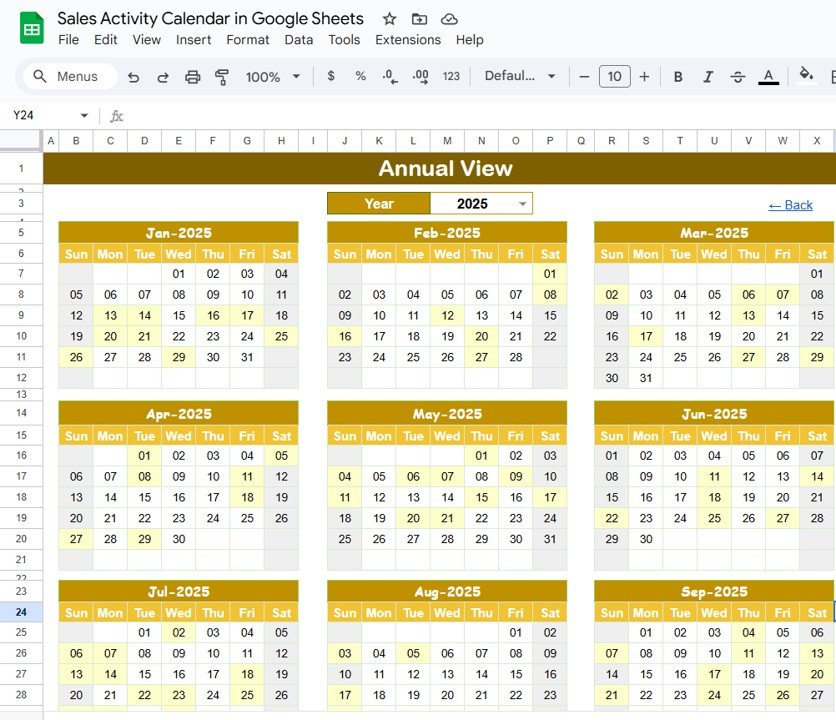
Task: Open the Format menu
Action: pos(247,40)
